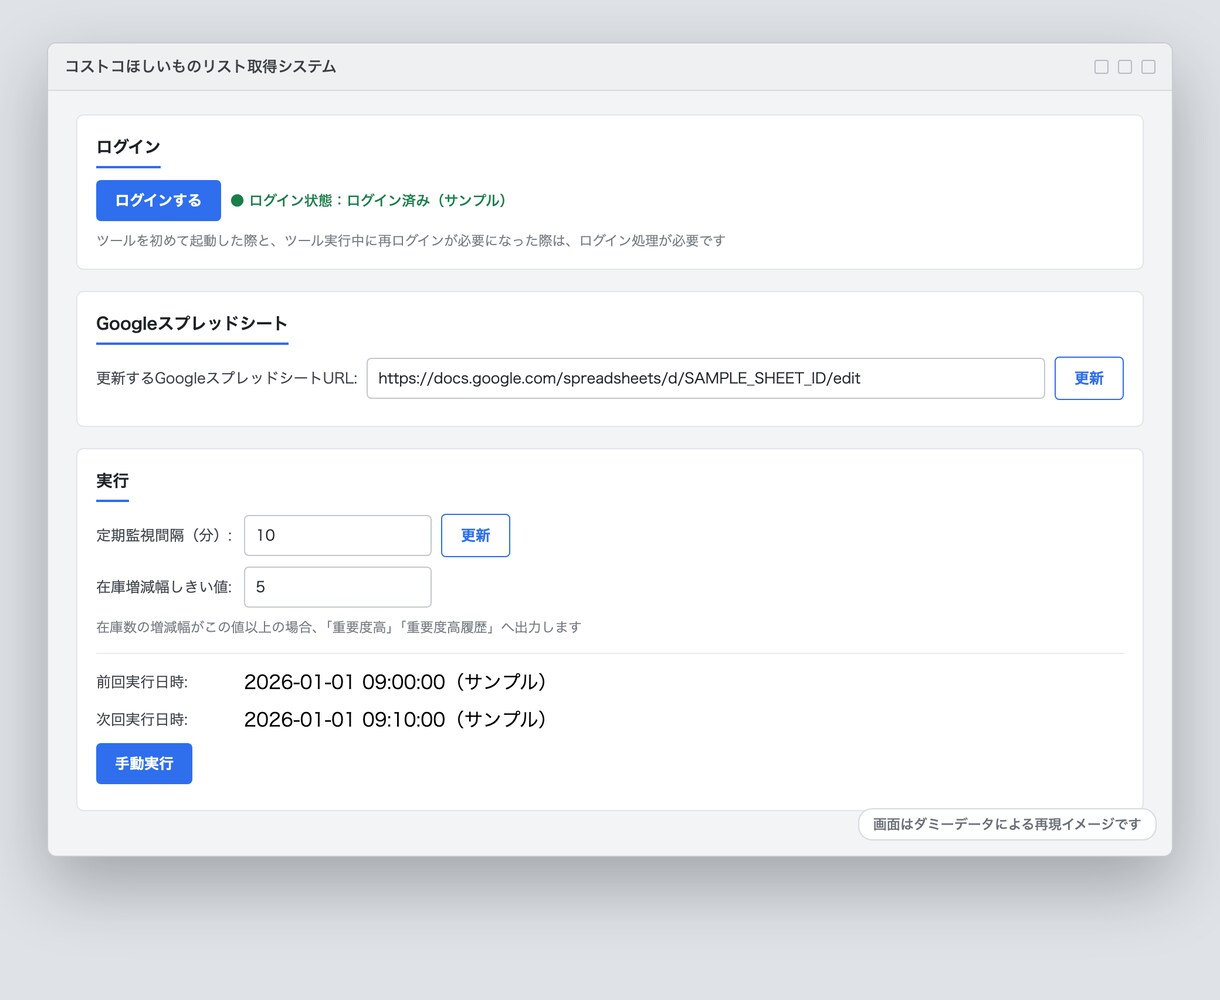
Task: Click the 更新 button beside the spreadsheet URL
Action: click(x=1089, y=378)
